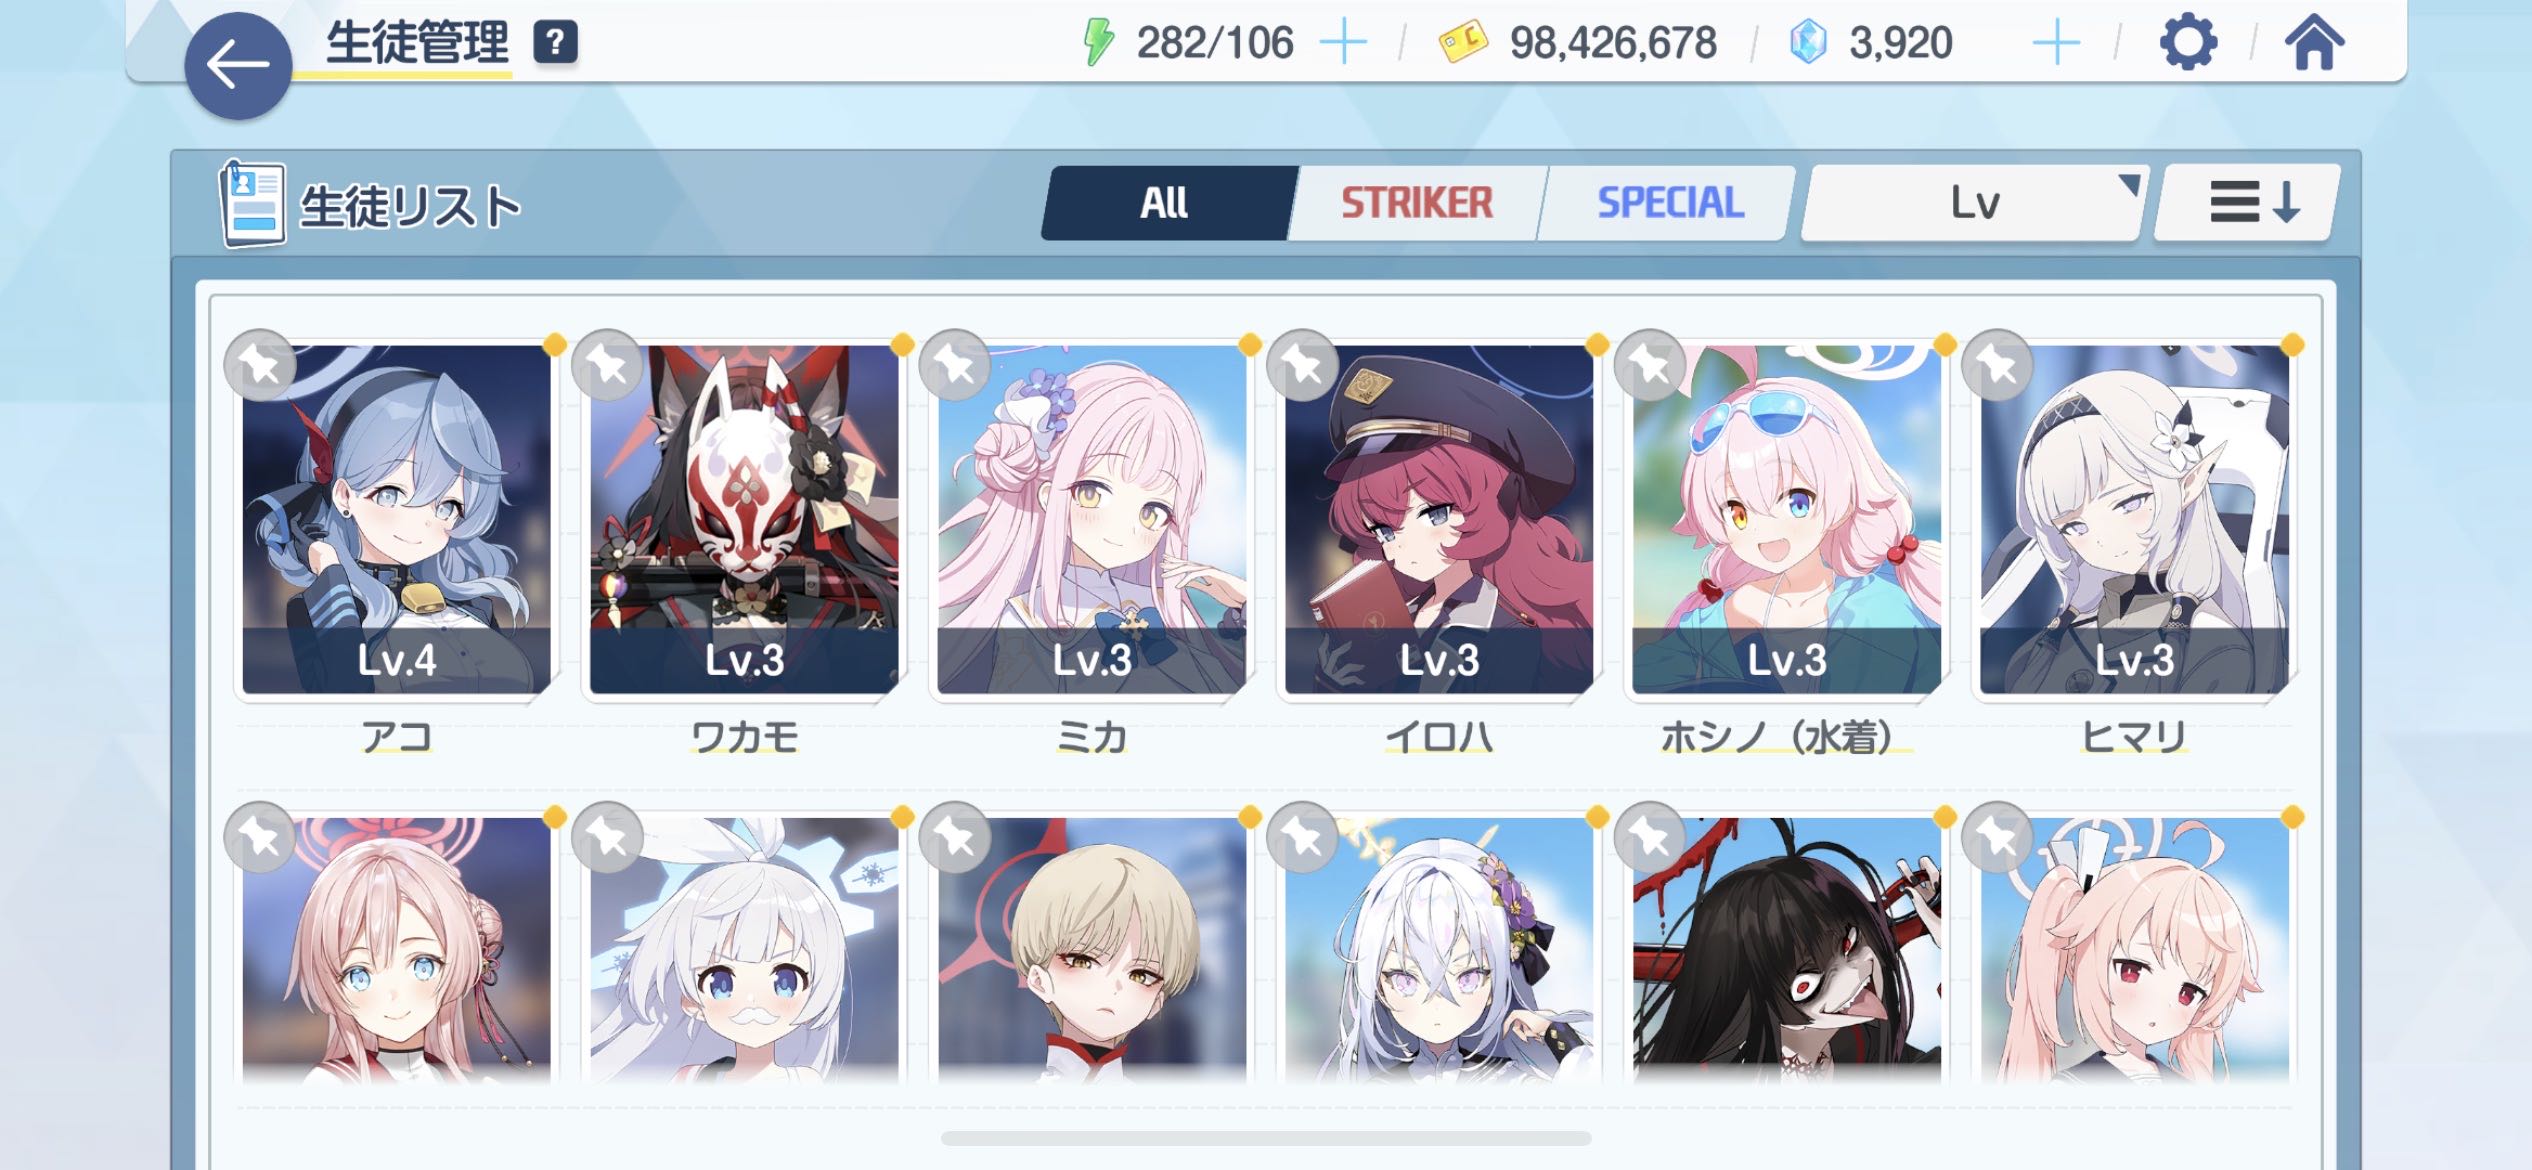Screen dimensions: 2532x1170
Task: Toggle the pin on ワカモ's portrait
Action: point(608,365)
